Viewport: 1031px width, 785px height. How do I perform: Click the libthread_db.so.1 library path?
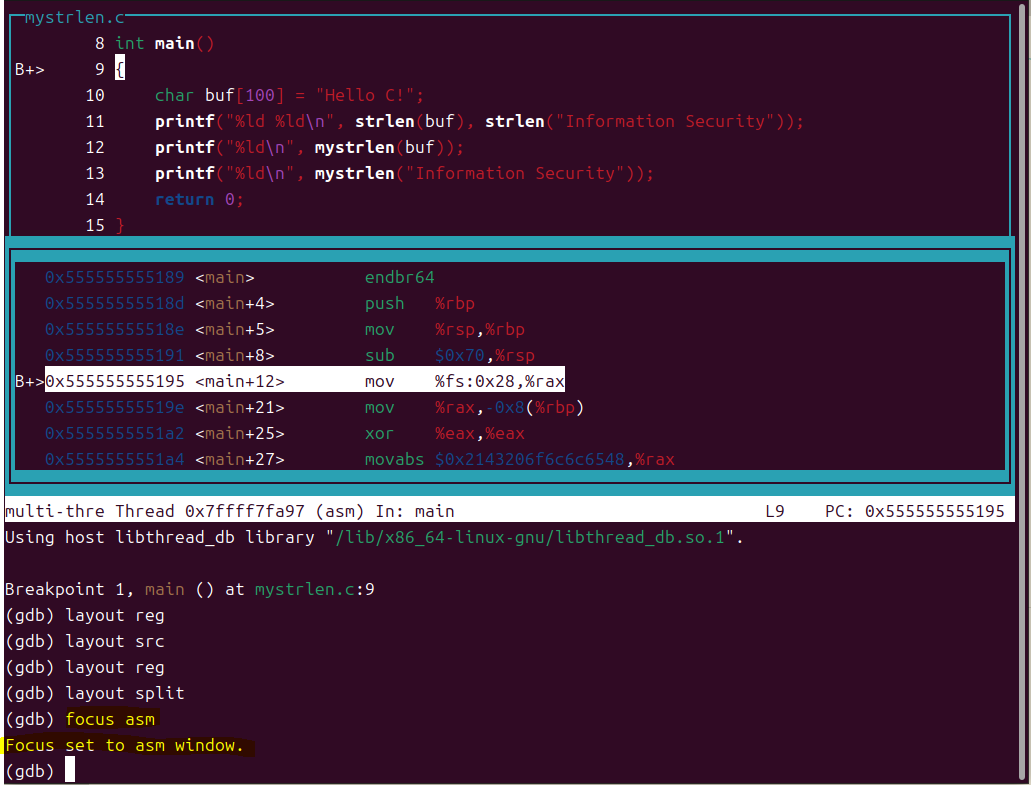pyautogui.click(x=530, y=538)
